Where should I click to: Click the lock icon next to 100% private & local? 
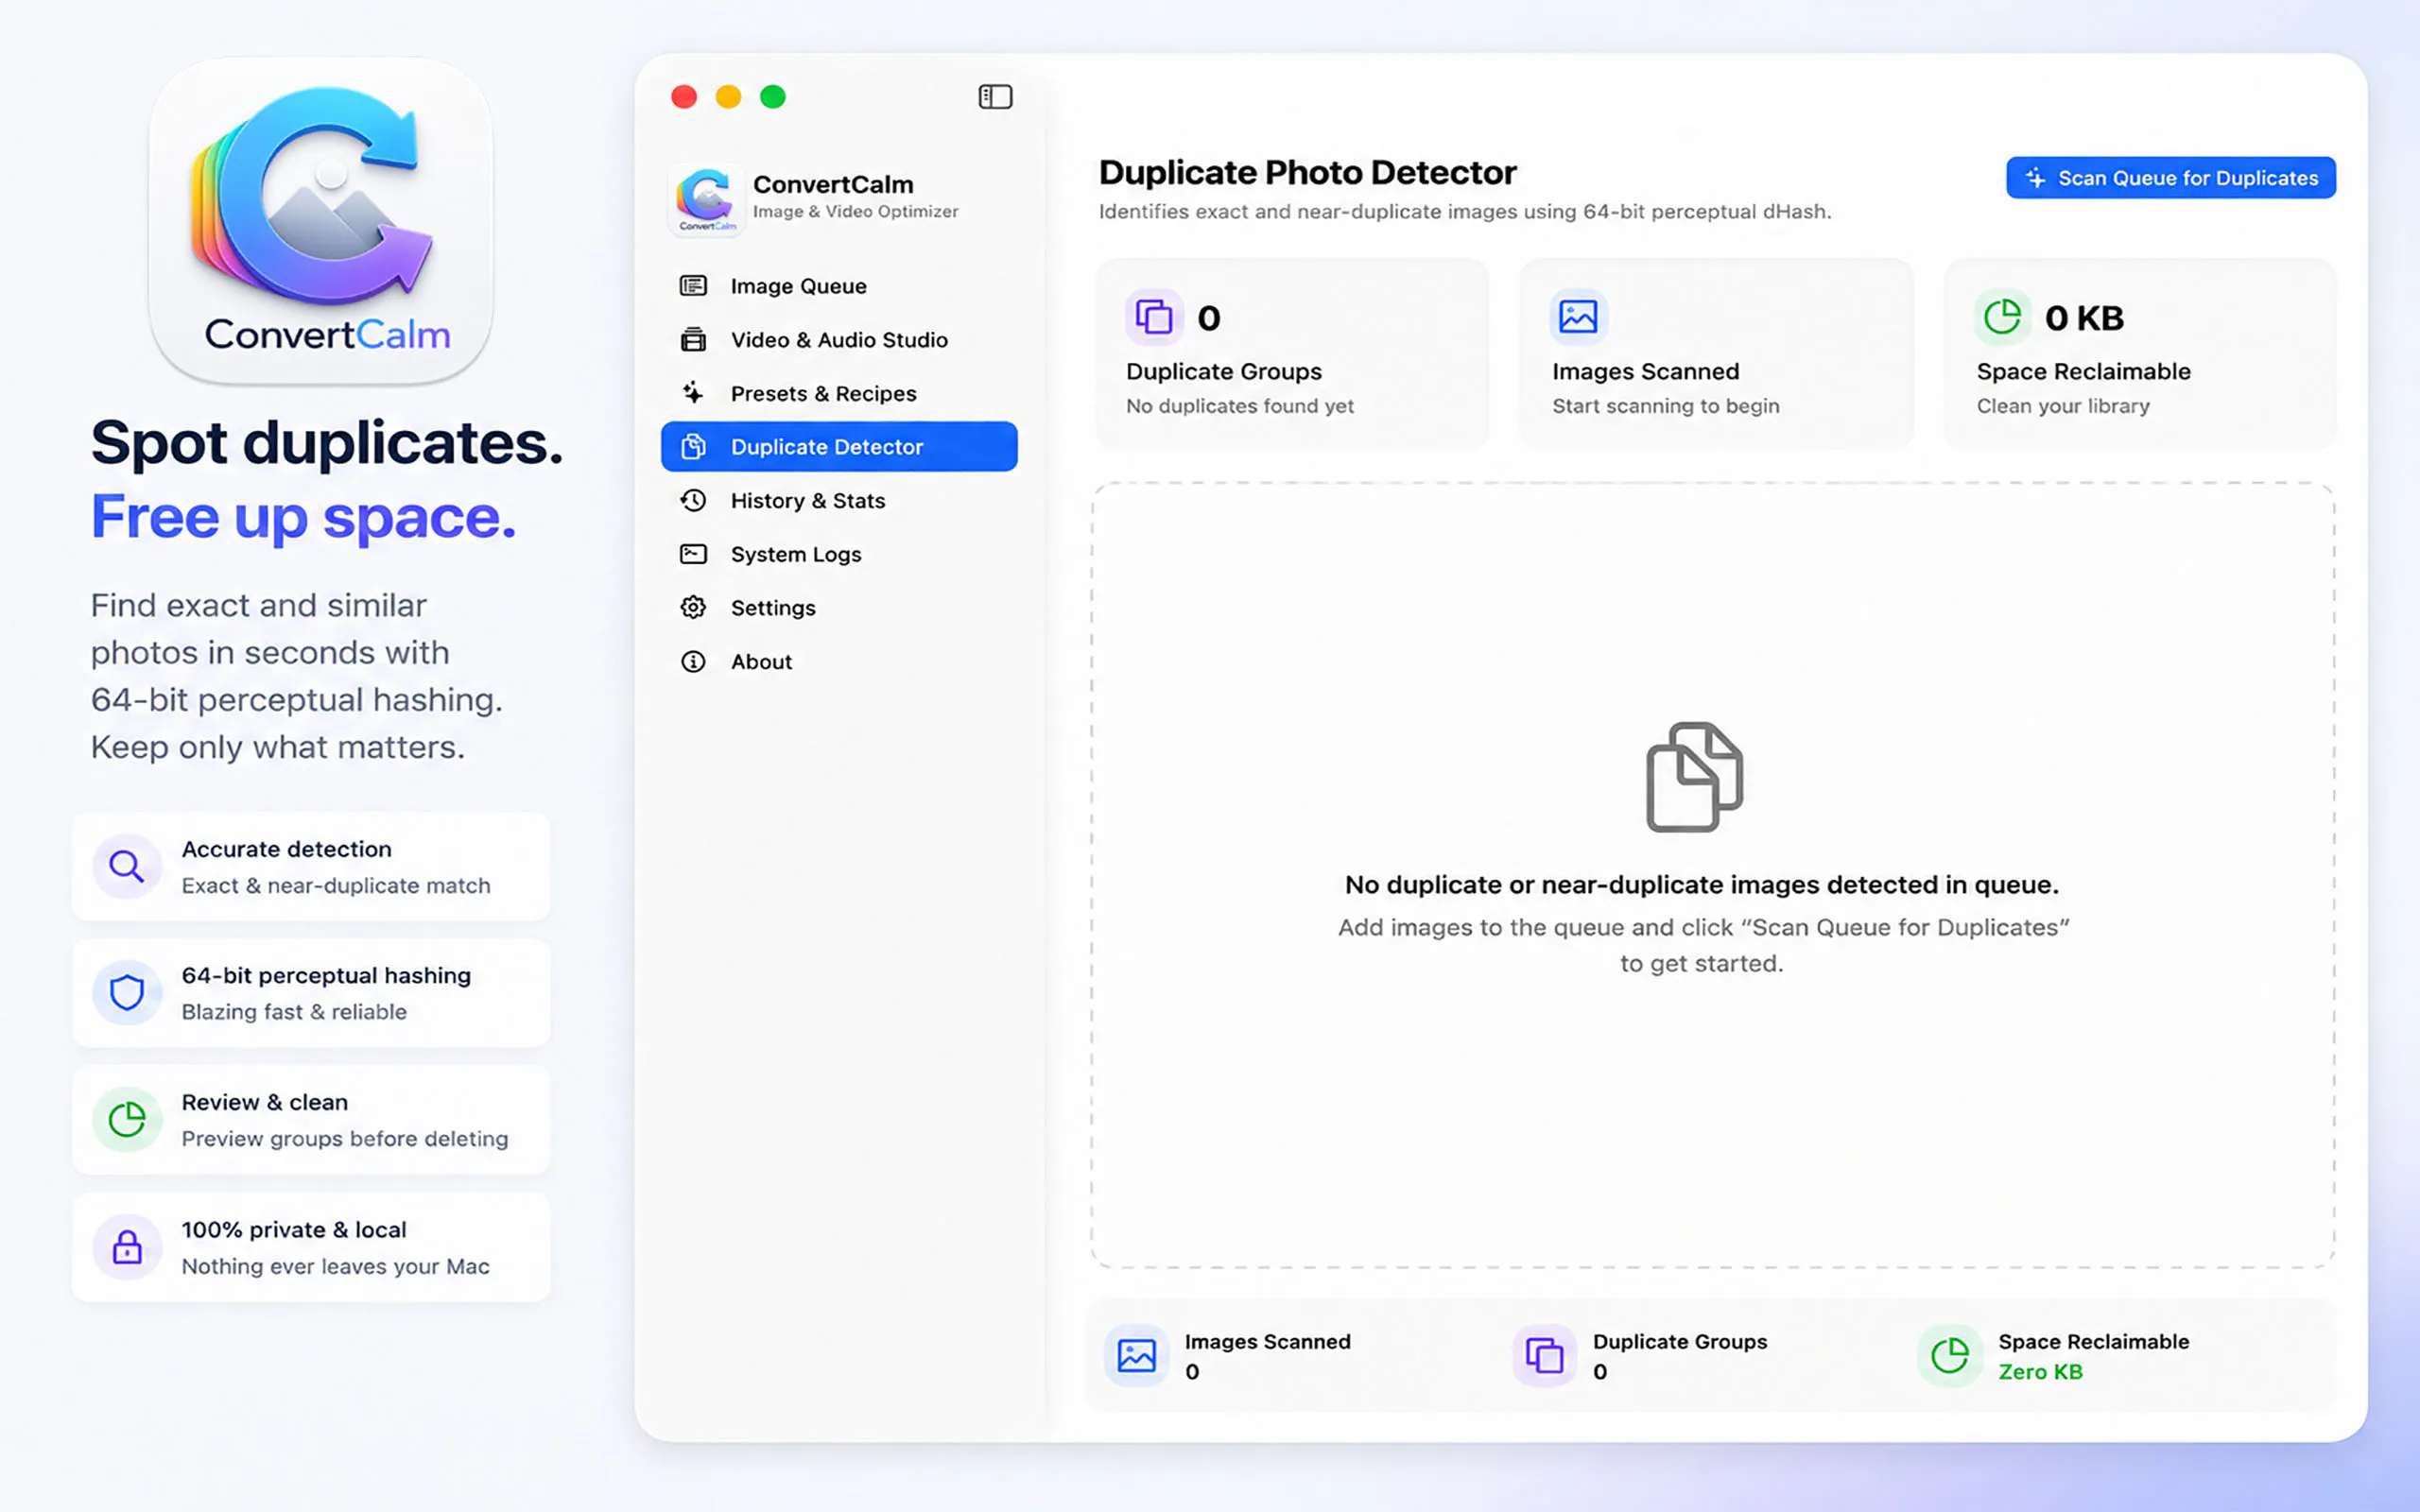pos(127,1247)
